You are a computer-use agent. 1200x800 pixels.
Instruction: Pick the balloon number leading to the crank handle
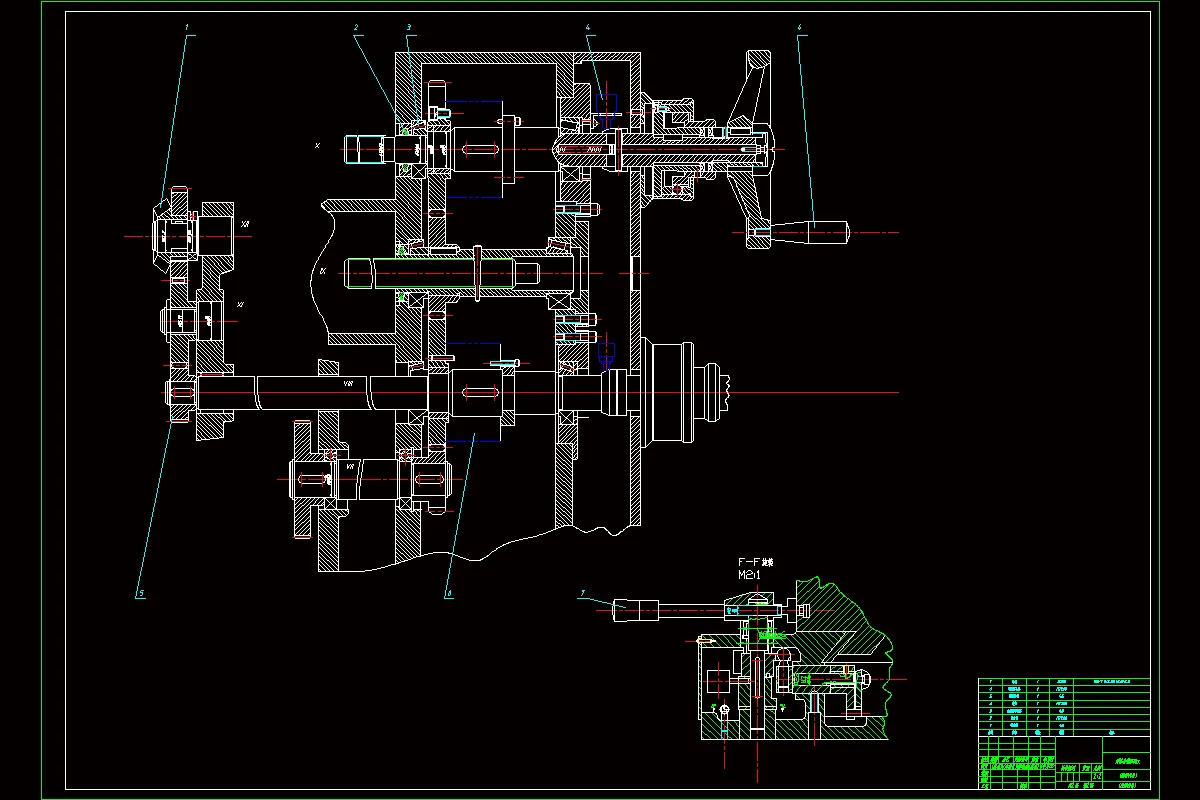click(800, 28)
